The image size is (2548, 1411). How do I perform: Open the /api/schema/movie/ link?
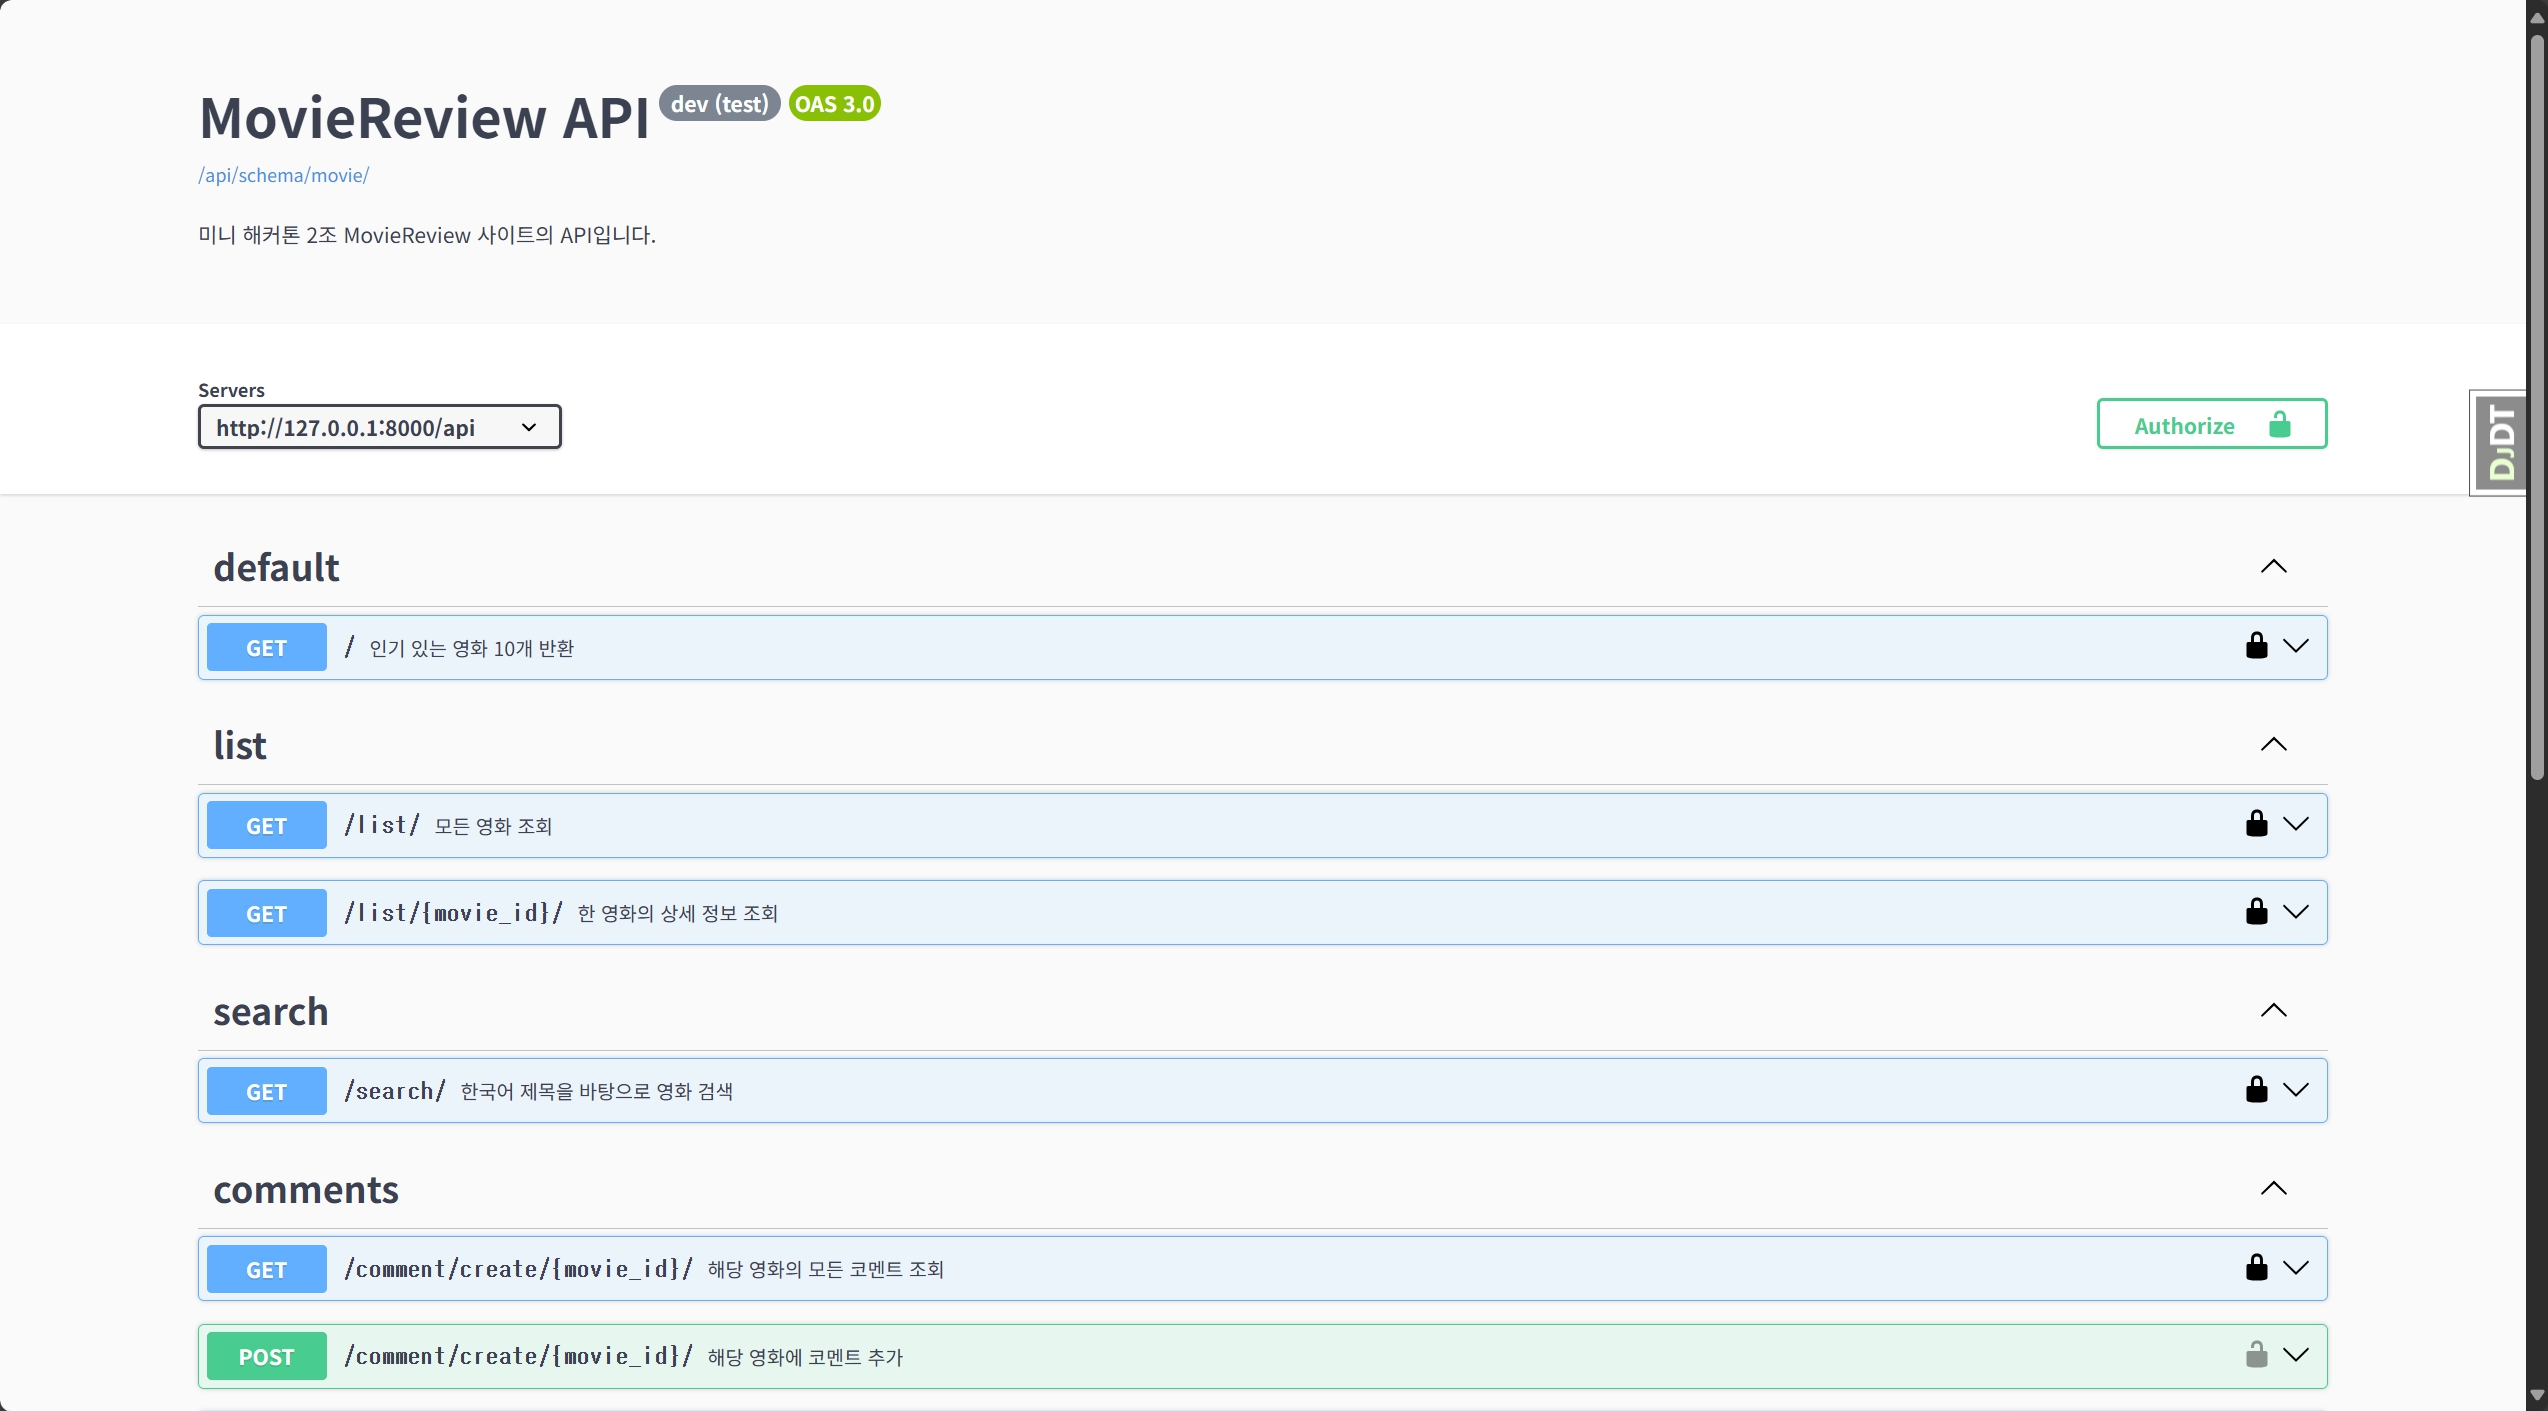coord(283,175)
